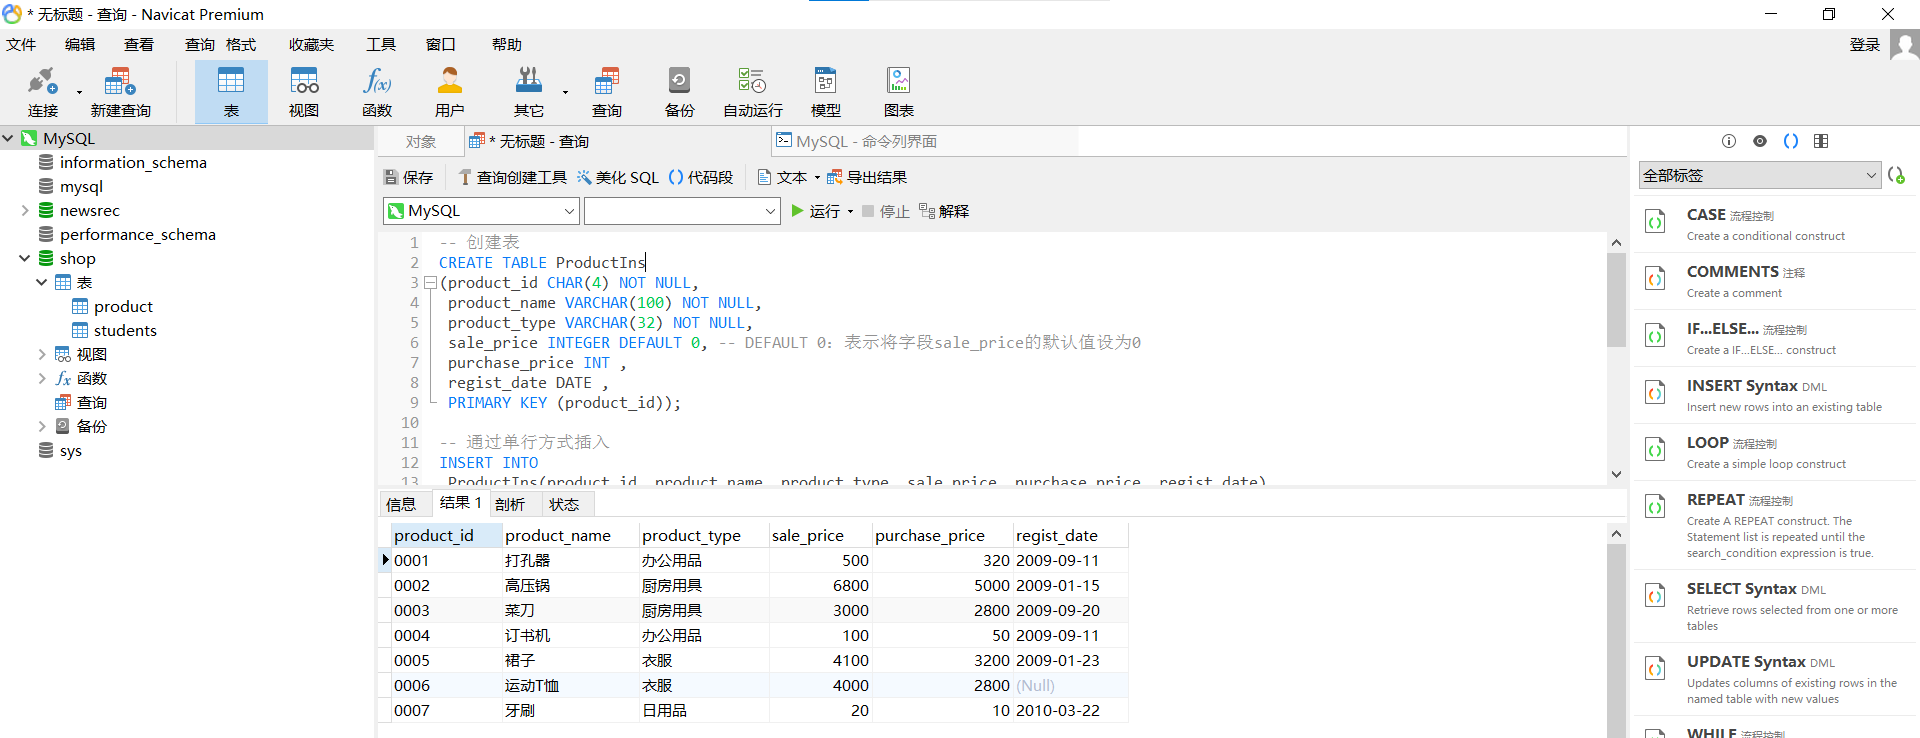Image resolution: width=1920 pixels, height=738 pixels.
Task: Open the 用户 users toolbar icon
Action: coord(450,92)
